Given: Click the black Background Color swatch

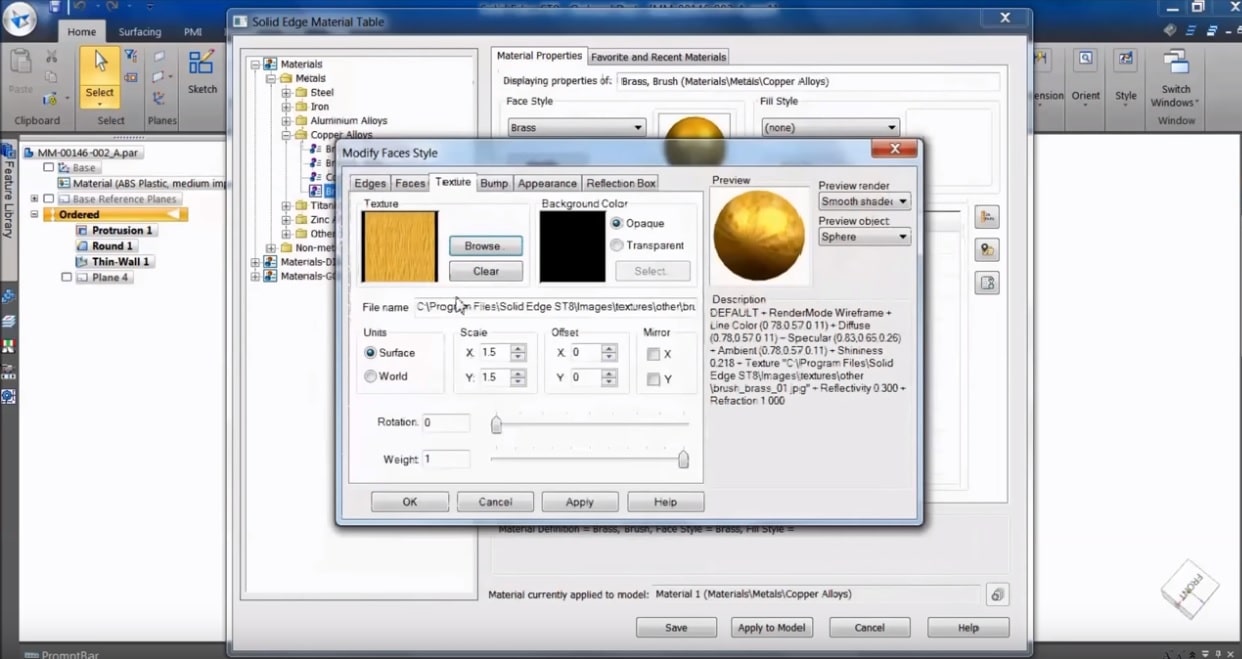Looking at the screenshot, I should (x=573, y=246).
